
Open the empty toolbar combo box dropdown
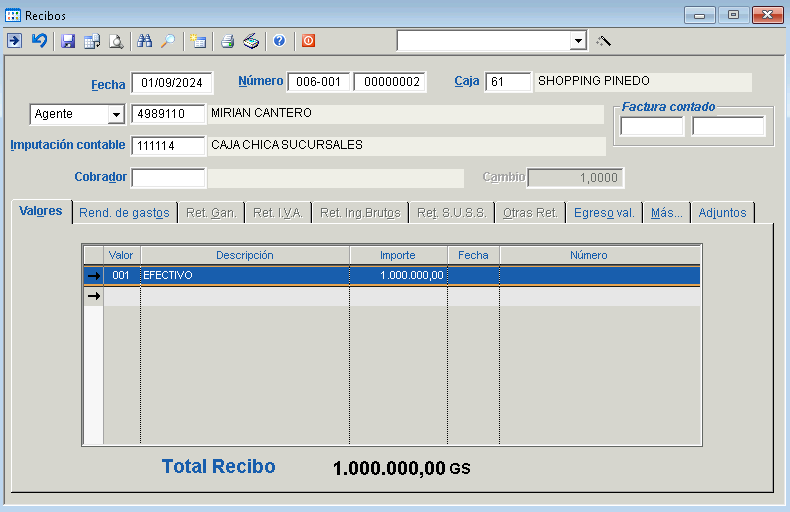click(x=578, y=41)
